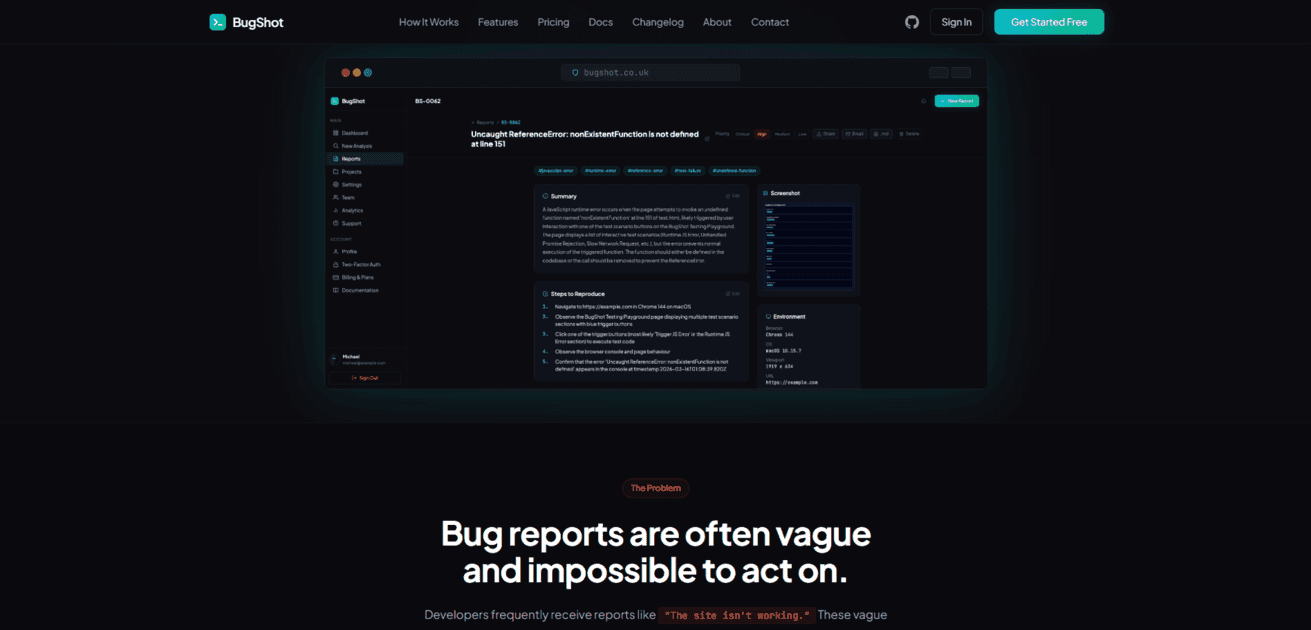Start a New Analysis from the sidebar
The image size is (1311, 630).
[x=358, y=145]
